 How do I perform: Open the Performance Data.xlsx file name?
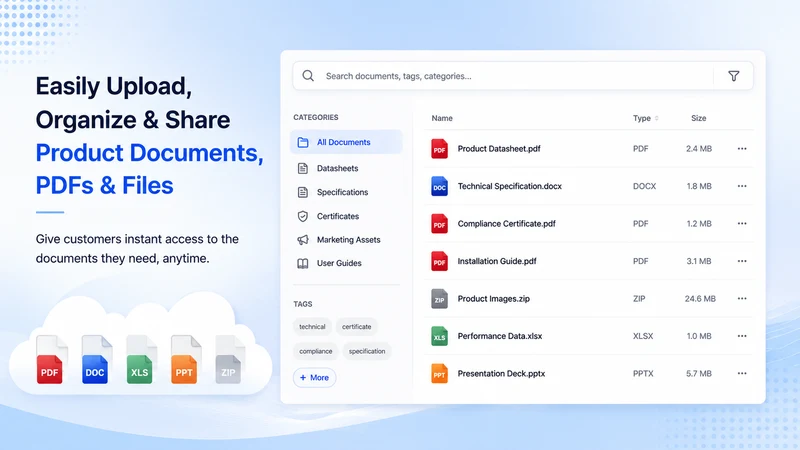click(x=499, y=336)
